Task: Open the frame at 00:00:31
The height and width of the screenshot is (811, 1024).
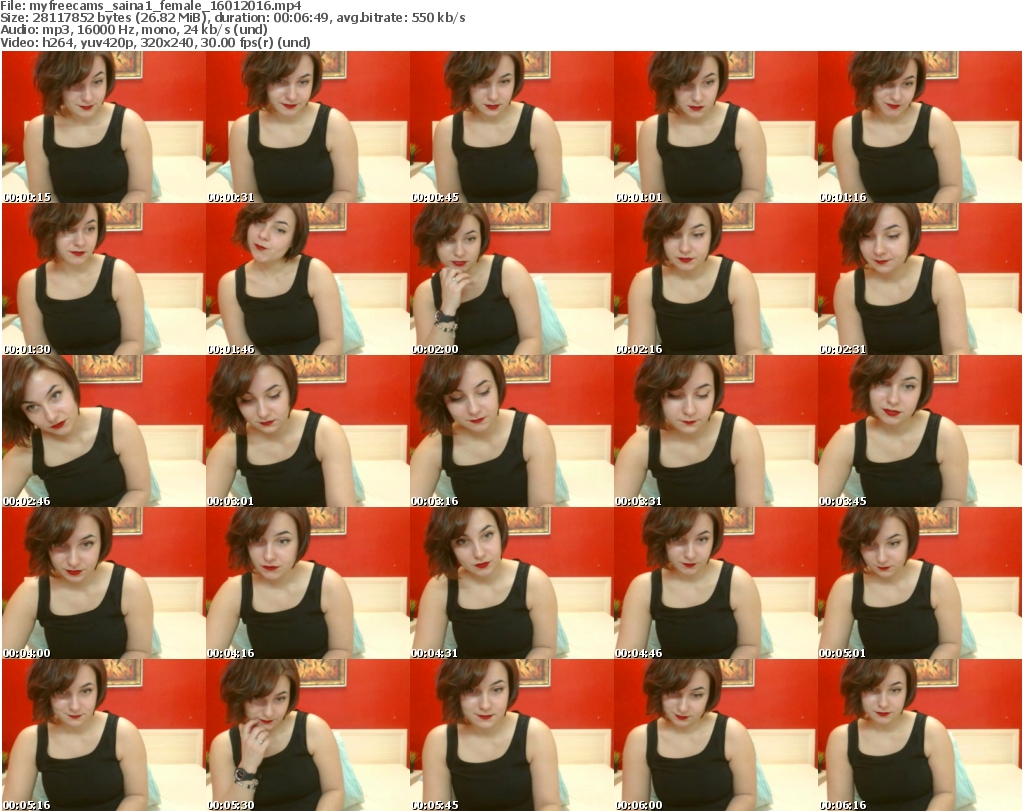Action: (308, 127)
